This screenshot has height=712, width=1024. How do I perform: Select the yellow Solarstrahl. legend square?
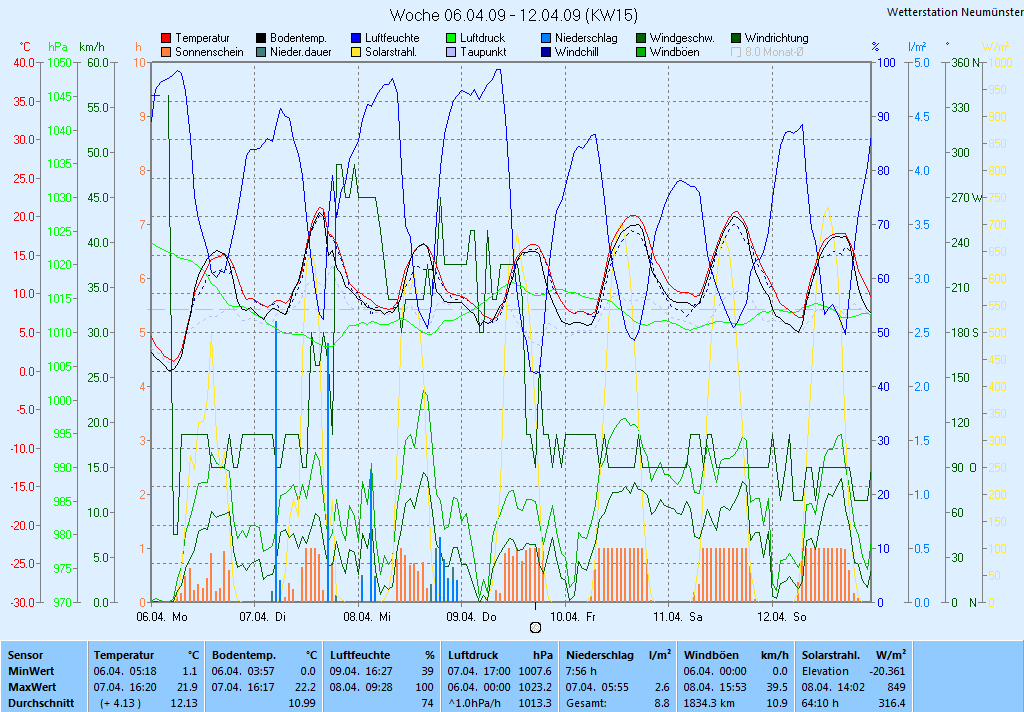coord(356,52)
